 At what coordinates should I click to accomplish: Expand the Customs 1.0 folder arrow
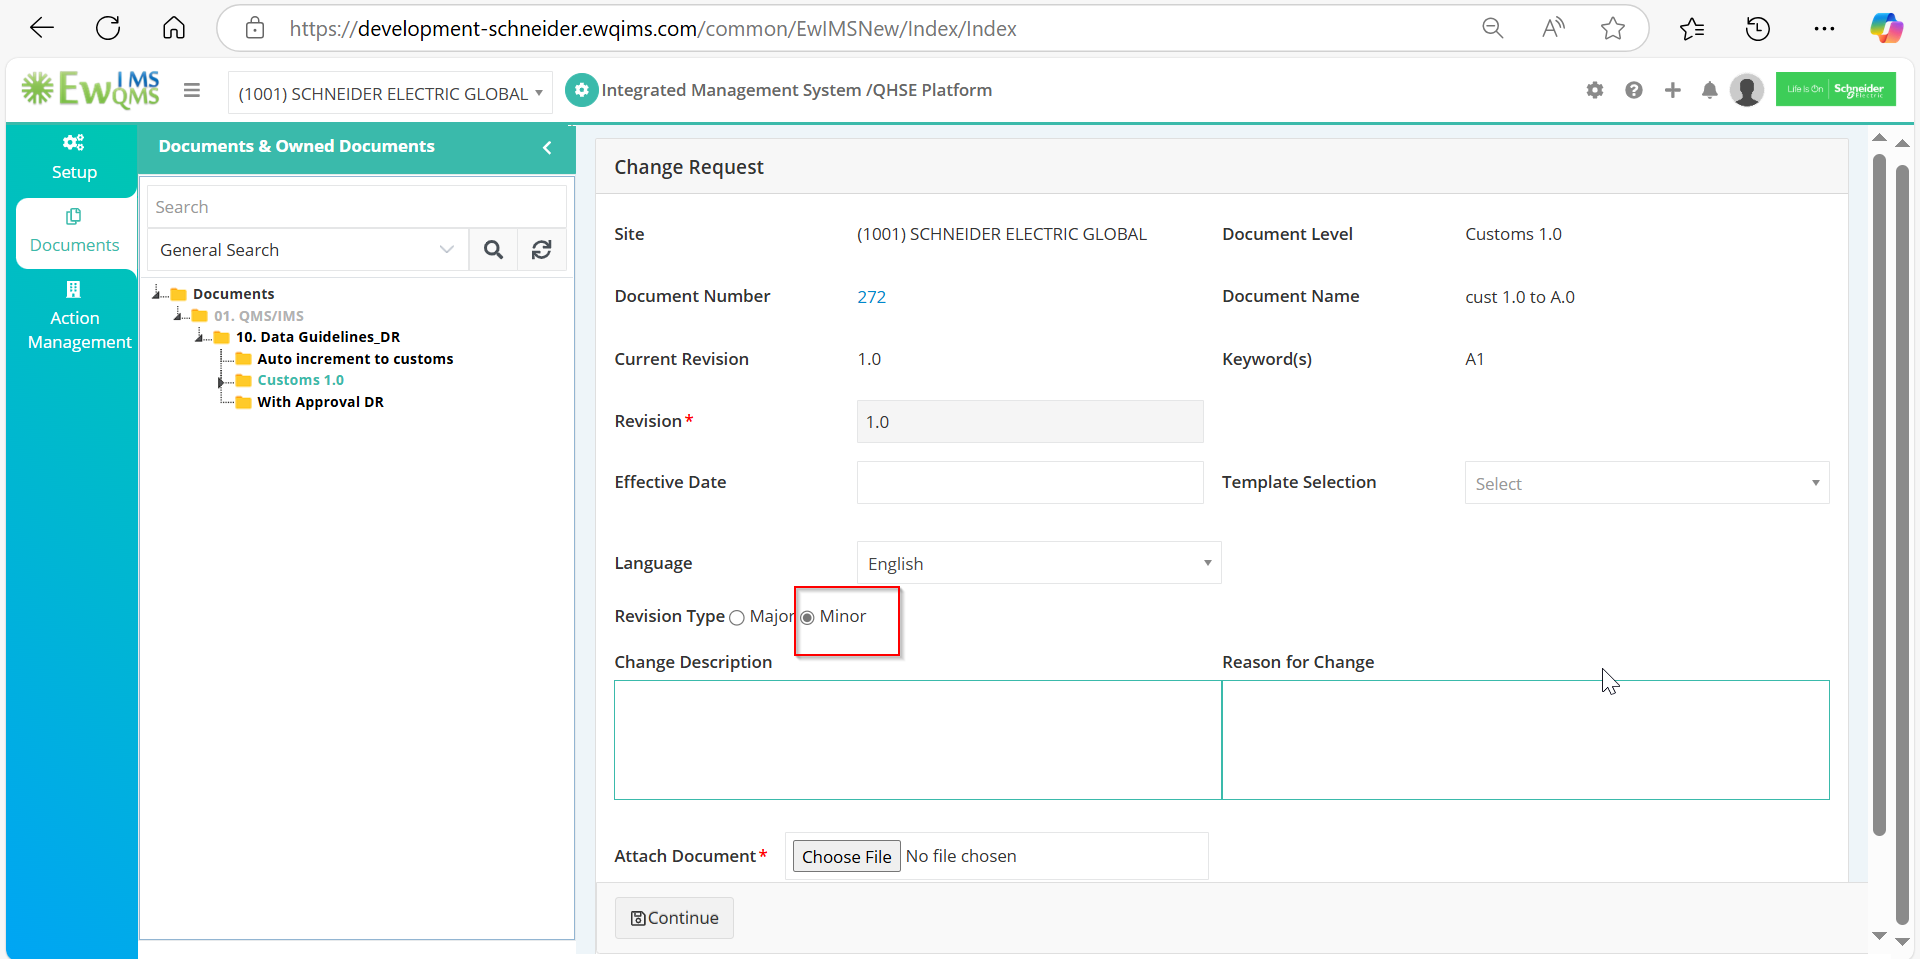[221, 381]
